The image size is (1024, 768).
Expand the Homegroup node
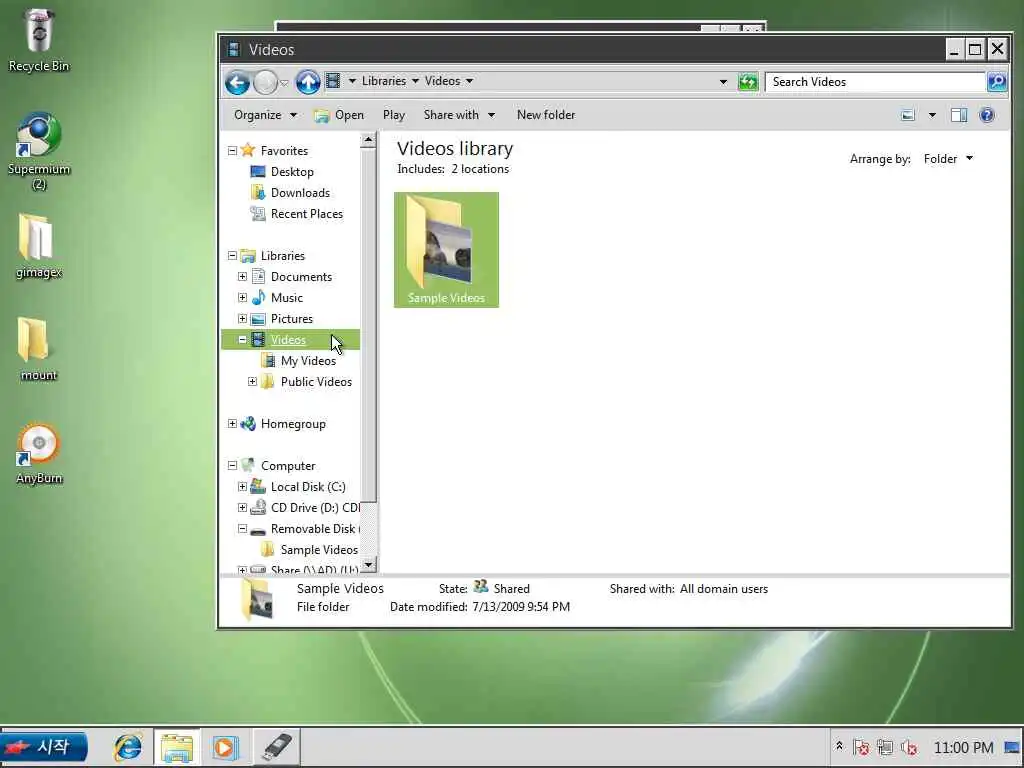[x=232, y=424]
